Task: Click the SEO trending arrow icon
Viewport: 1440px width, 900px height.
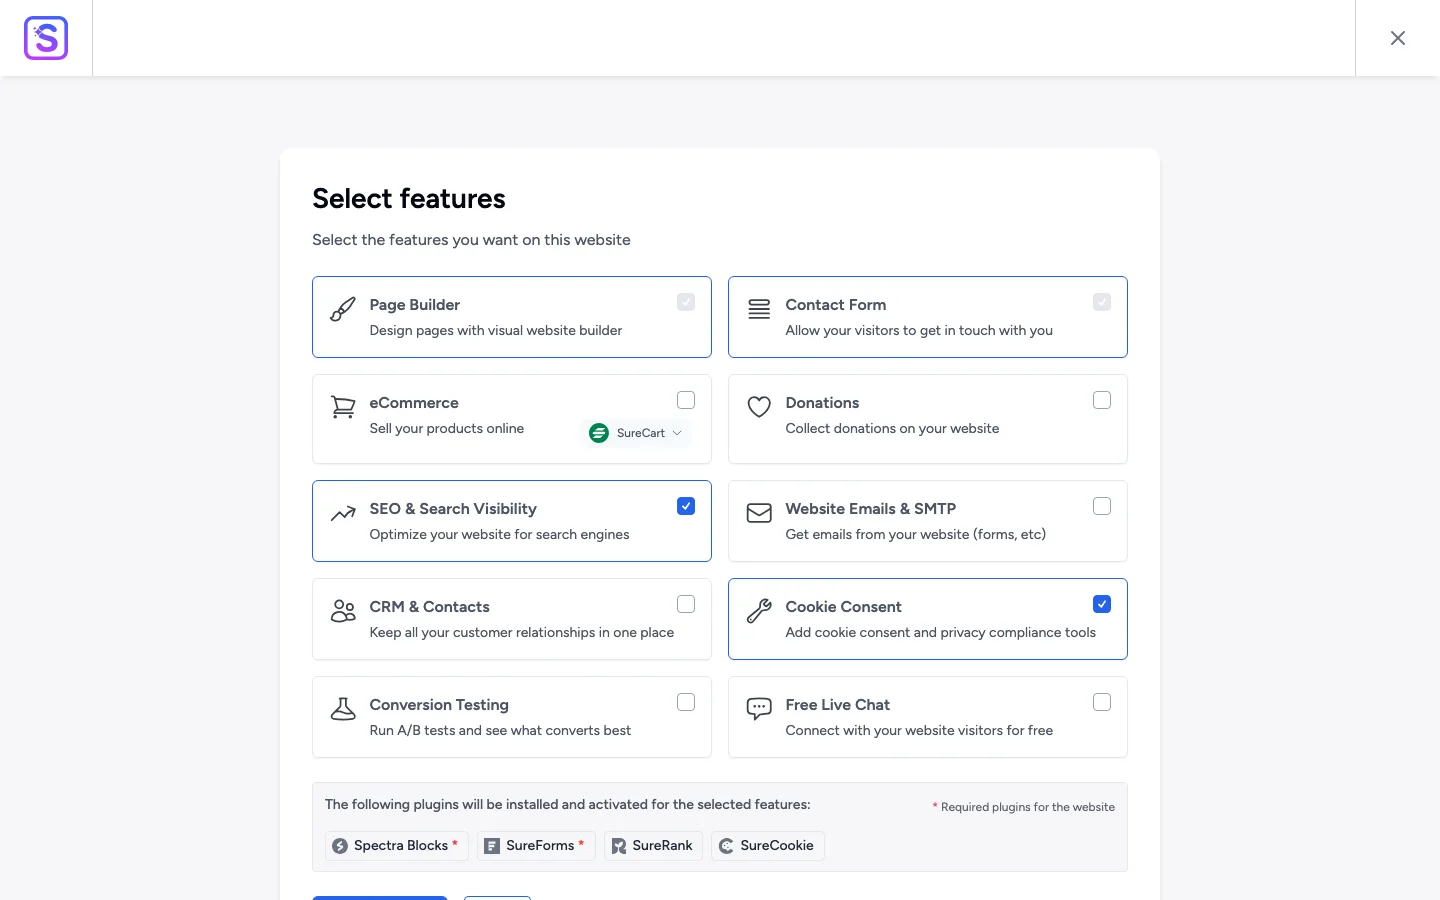Action: pos(343,513)
